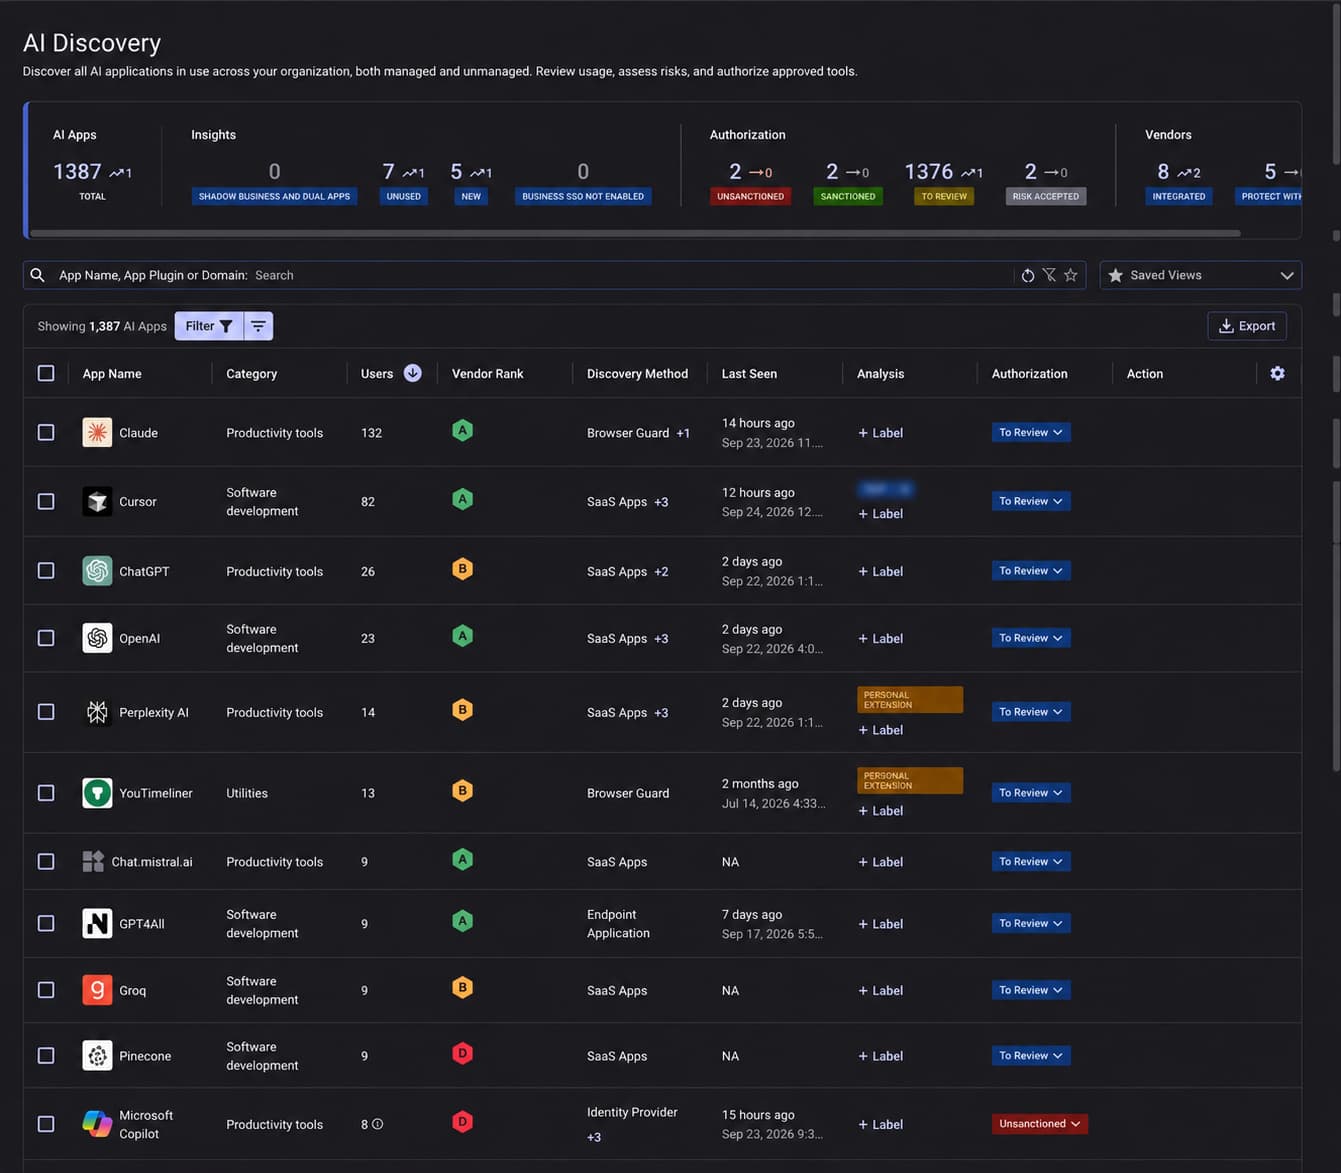Check the OpenAI row checkbox
This screenshot has width=1341, height=1173.
pos(46,638)
